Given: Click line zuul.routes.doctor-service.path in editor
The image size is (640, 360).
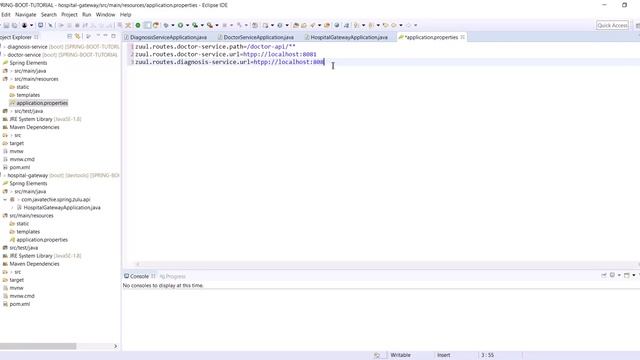Looking at the screenshot, I should point(215,47).
